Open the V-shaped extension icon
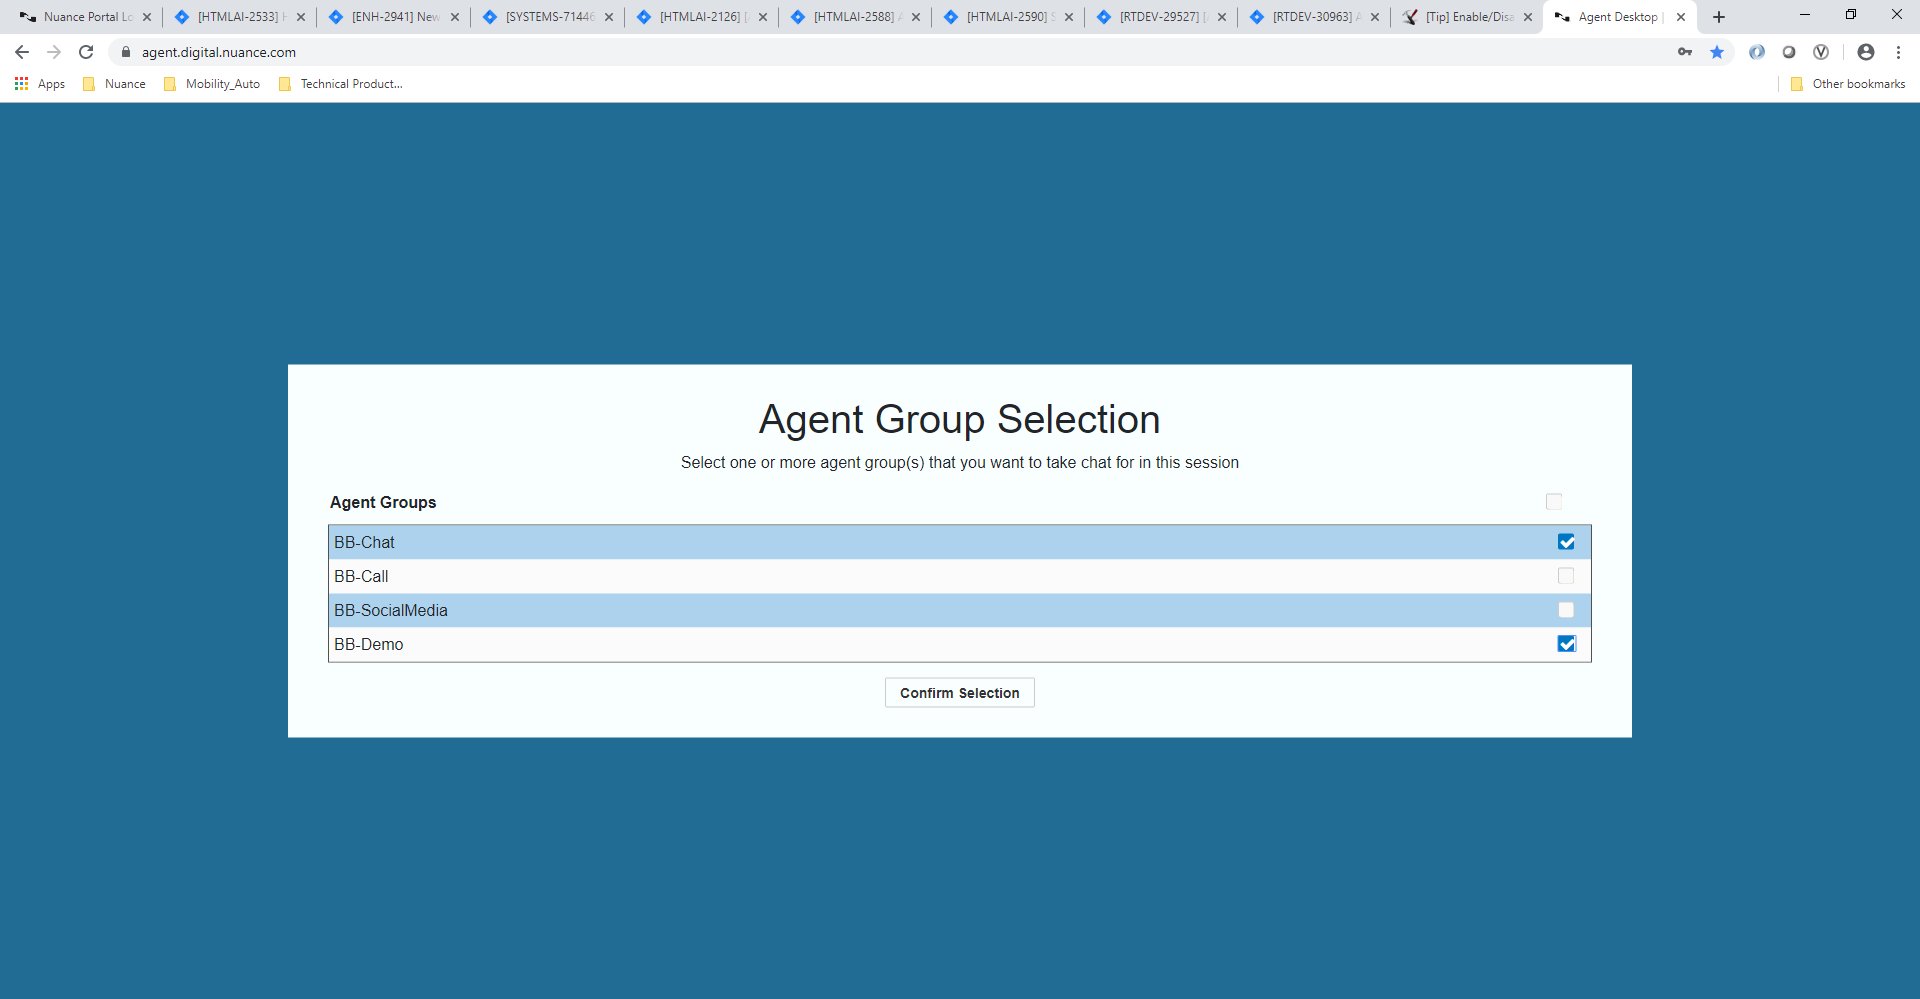The height and width of the screenshot is (999, 1920). [1821, 51]
